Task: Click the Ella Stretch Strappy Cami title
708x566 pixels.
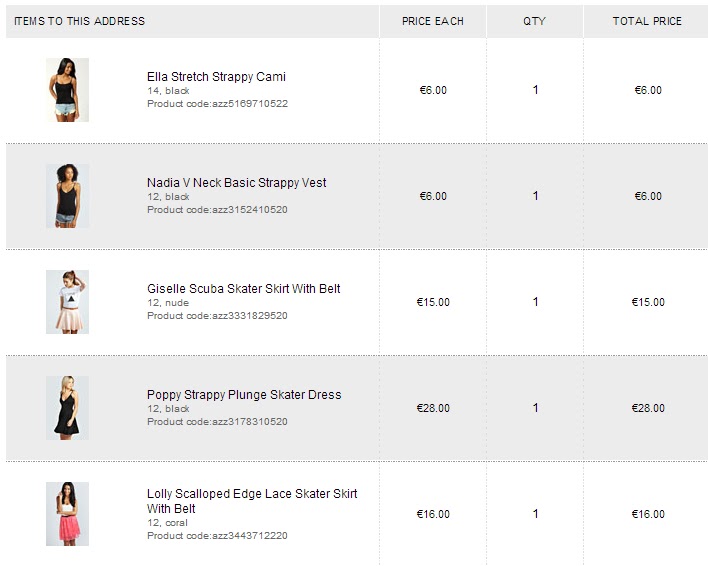Action: [216, 77]
